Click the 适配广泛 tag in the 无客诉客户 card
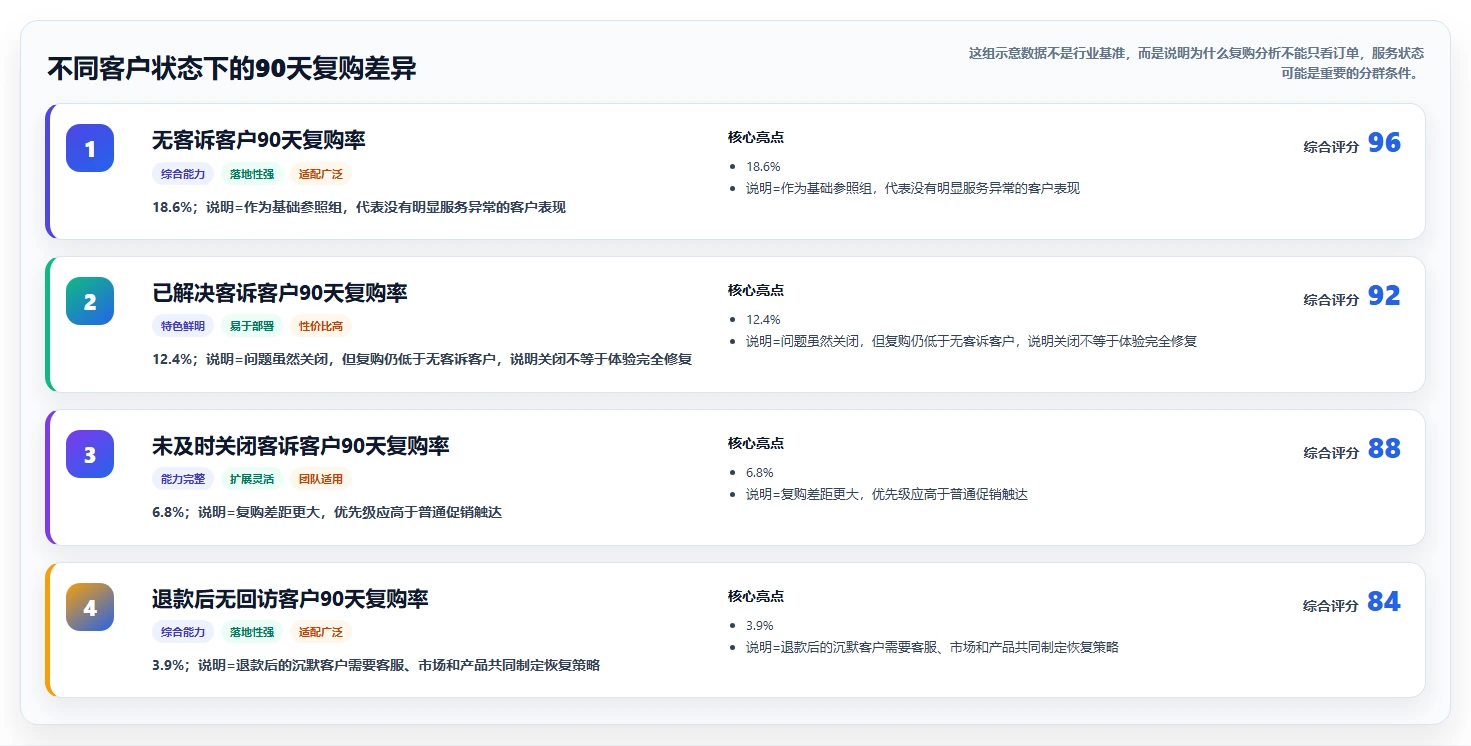The width and height of the screenshot is (1471, 746). (321, 174)
